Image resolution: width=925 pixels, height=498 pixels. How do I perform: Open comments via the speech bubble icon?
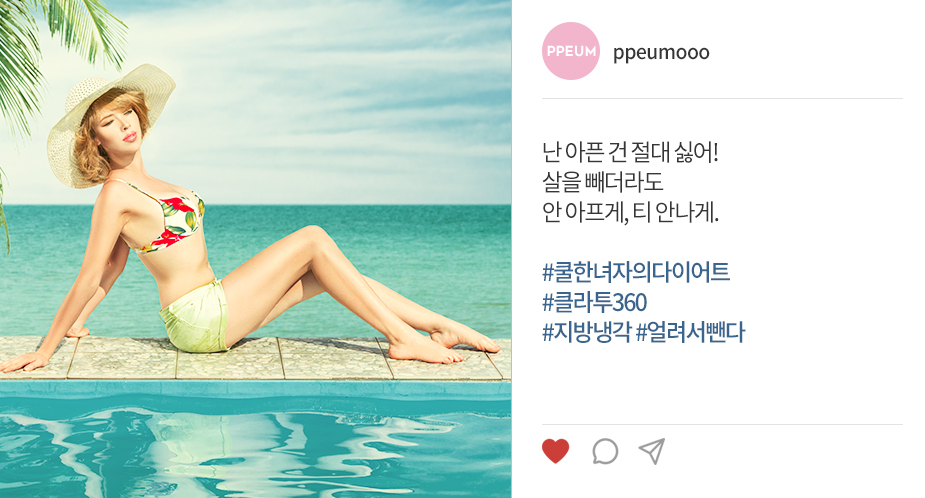[x=605, y=451]
